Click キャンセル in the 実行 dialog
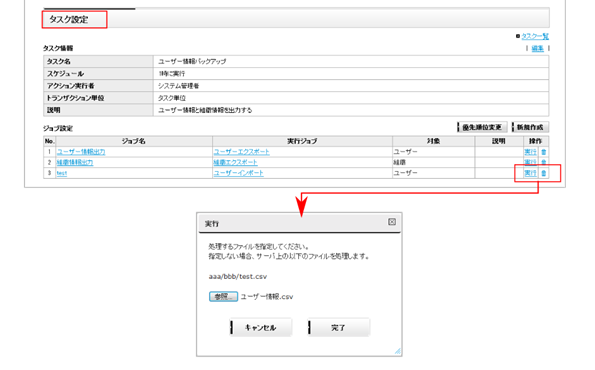 (x=261, y=327)
